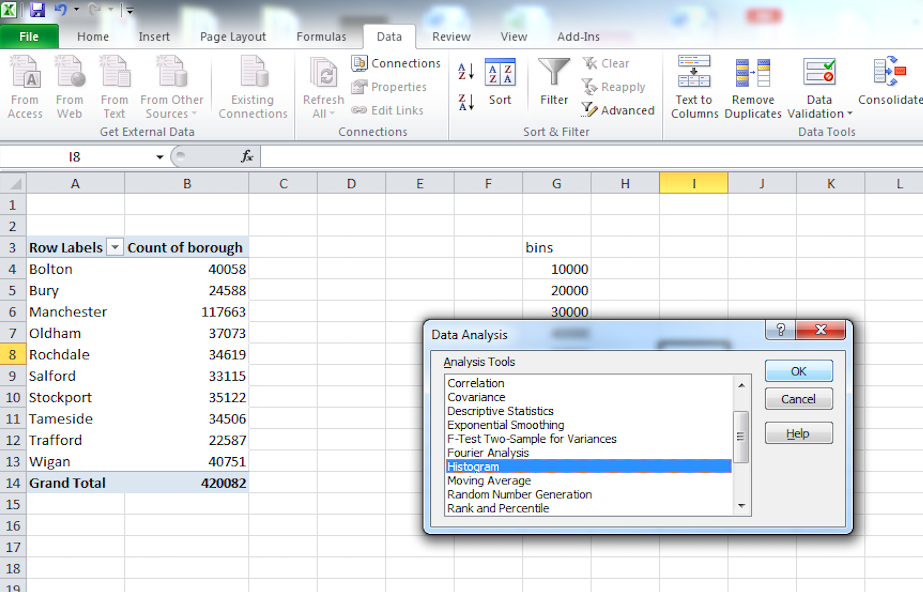923x592 pixels.
Task: Switch to the Formulas ribbon tab
Action: [321, 37]
